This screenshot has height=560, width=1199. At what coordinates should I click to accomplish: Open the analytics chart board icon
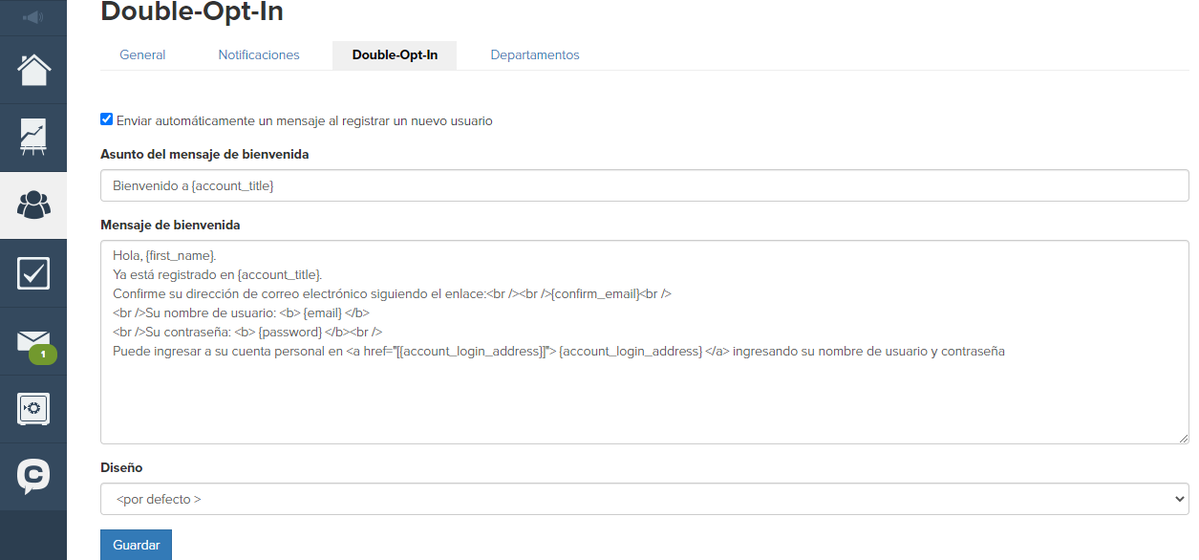point(34,137)
